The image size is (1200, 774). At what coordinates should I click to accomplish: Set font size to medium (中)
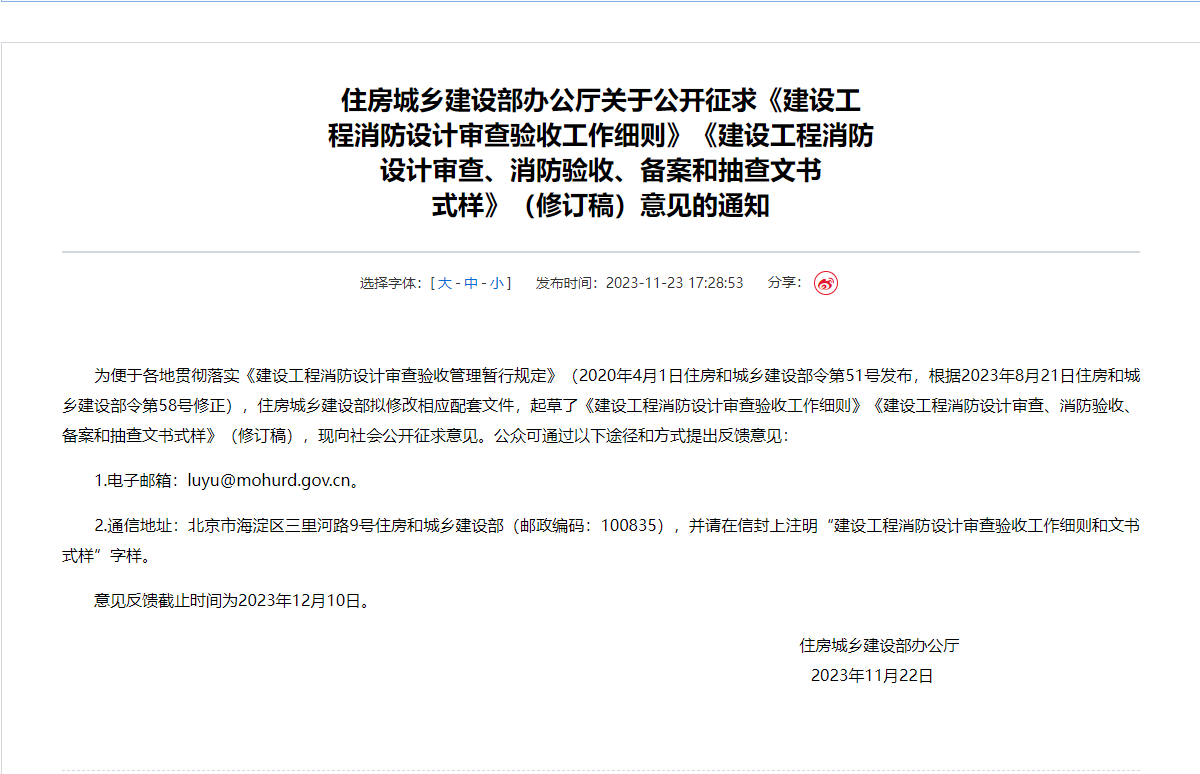(x=470, y=283)
